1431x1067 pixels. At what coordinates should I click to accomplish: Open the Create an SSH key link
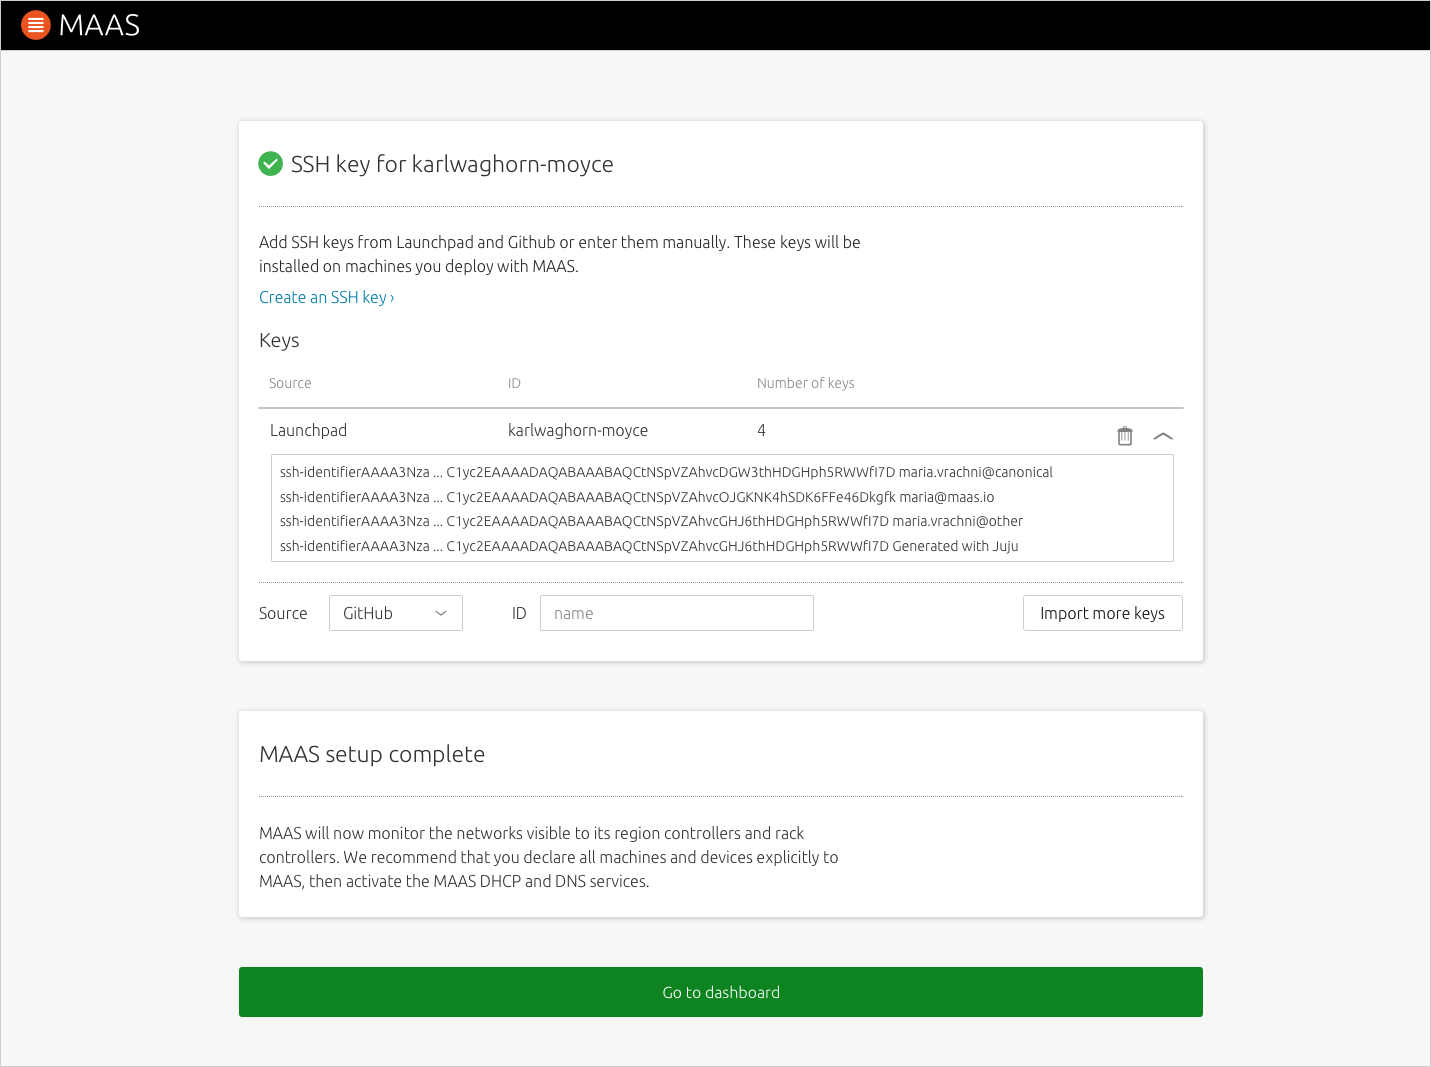click(326, 297)
